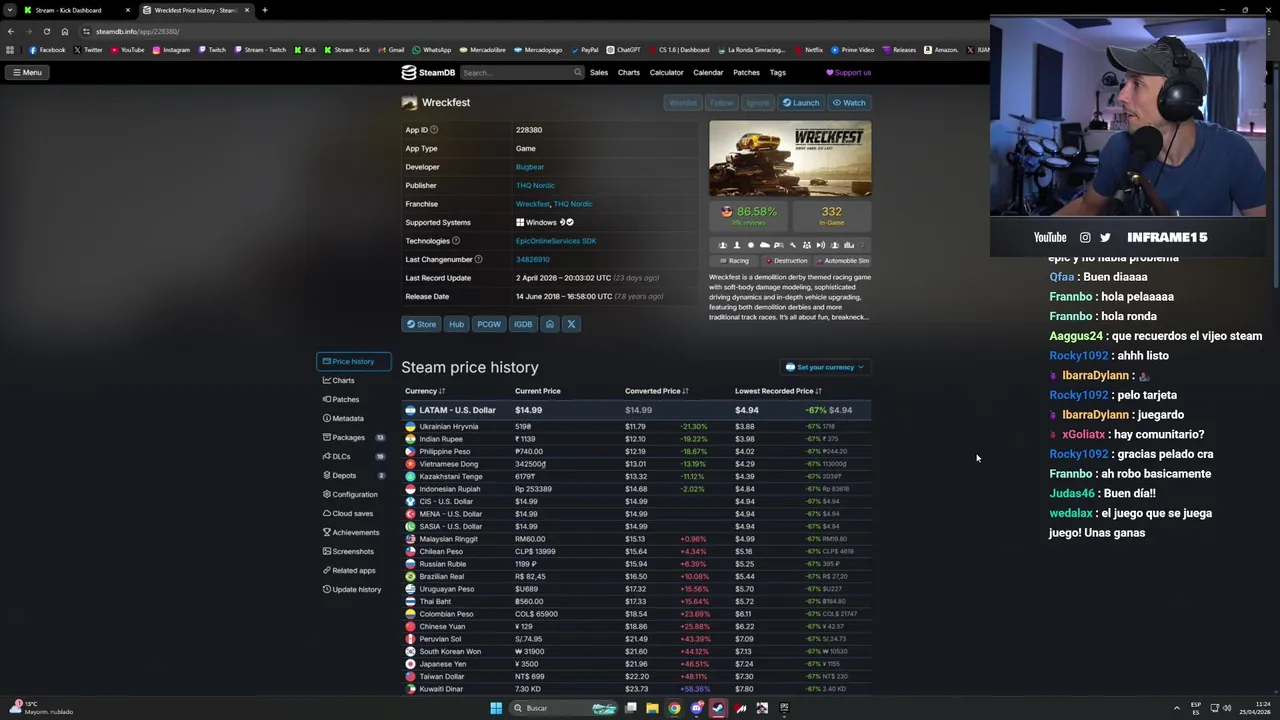Open File Explorer from the taskbar
Image resolution: width=1280 pixels, height=720 pixels.
tap(652, 708)
